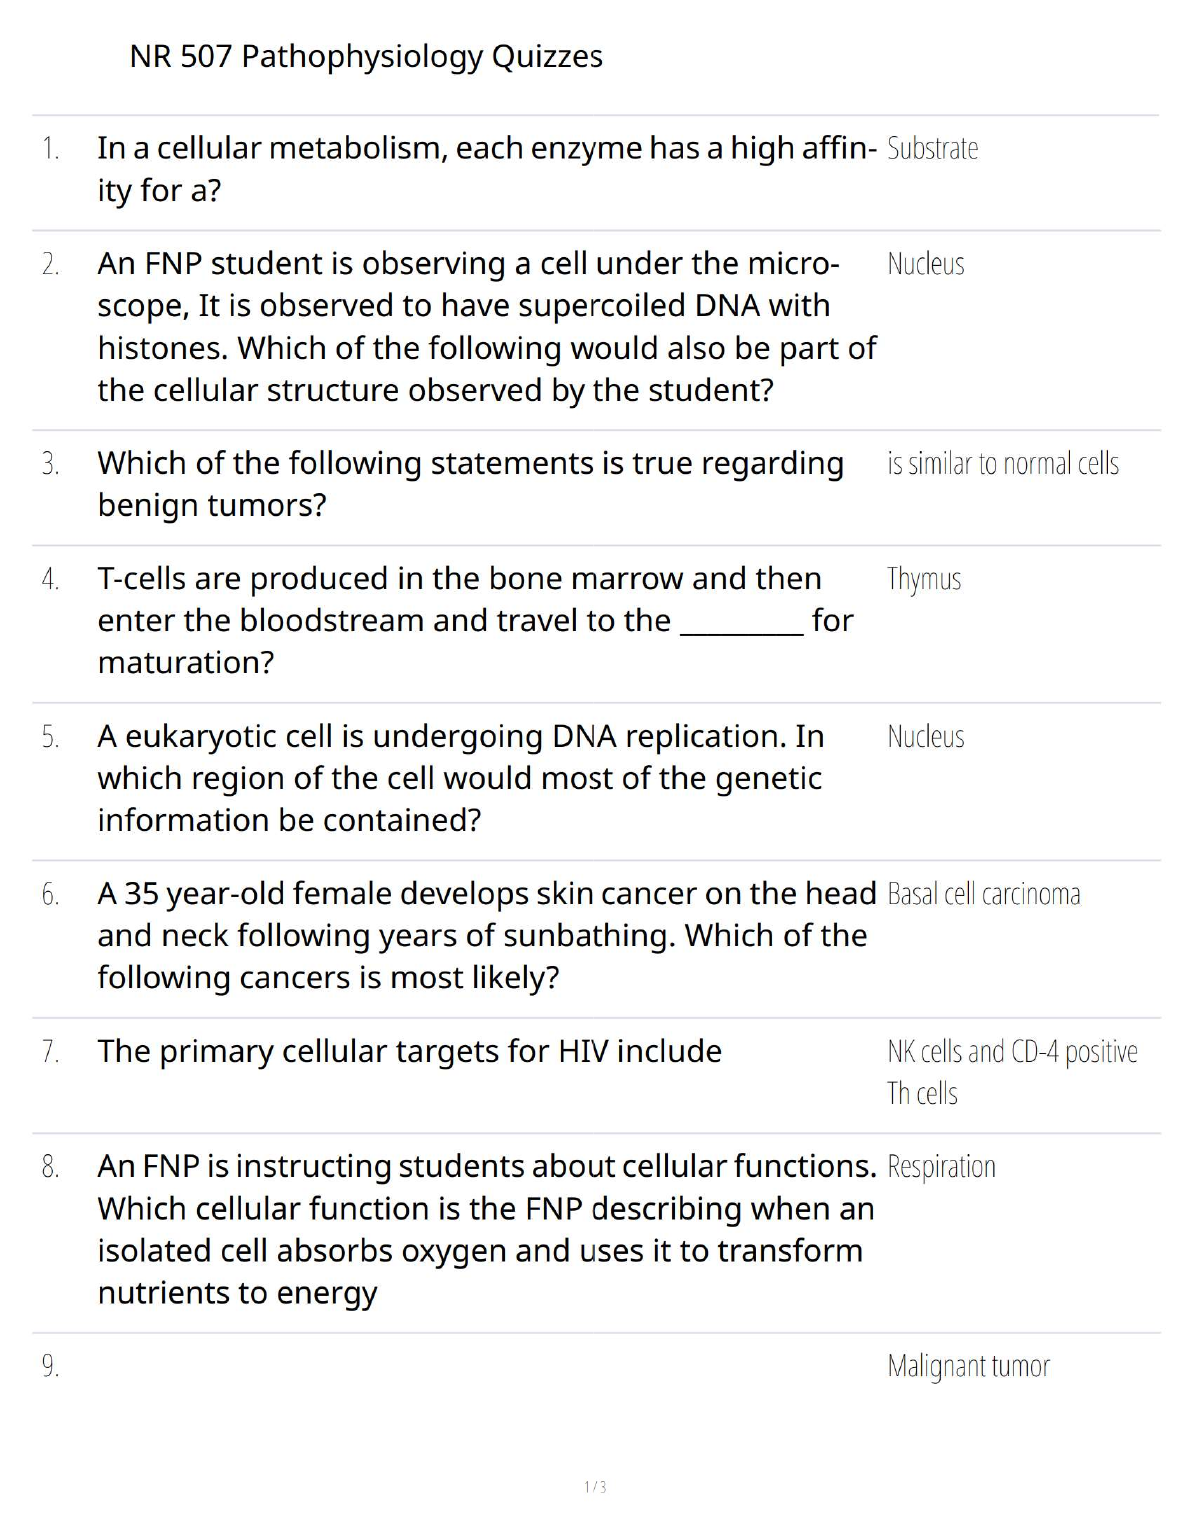Select the "NK cells and CD-4 positive" answer
Screen dimensions: 1190x1540
coord(1011,1053)
